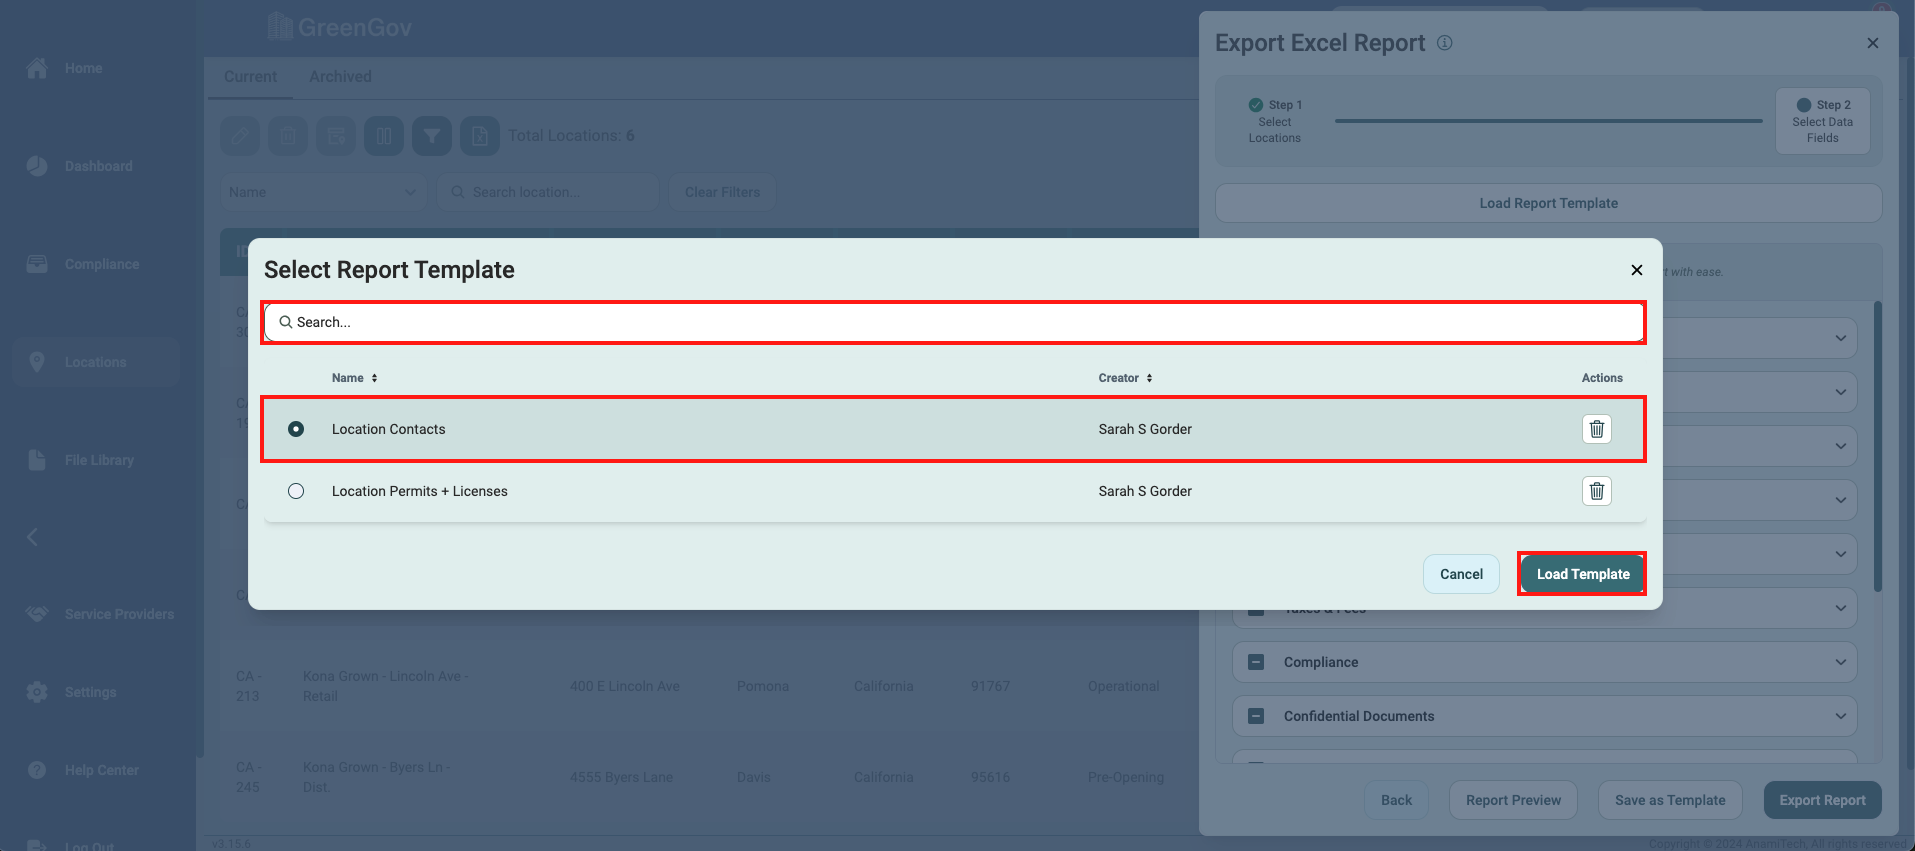Toggle the Compliance section checkbox

[1257, 662]
